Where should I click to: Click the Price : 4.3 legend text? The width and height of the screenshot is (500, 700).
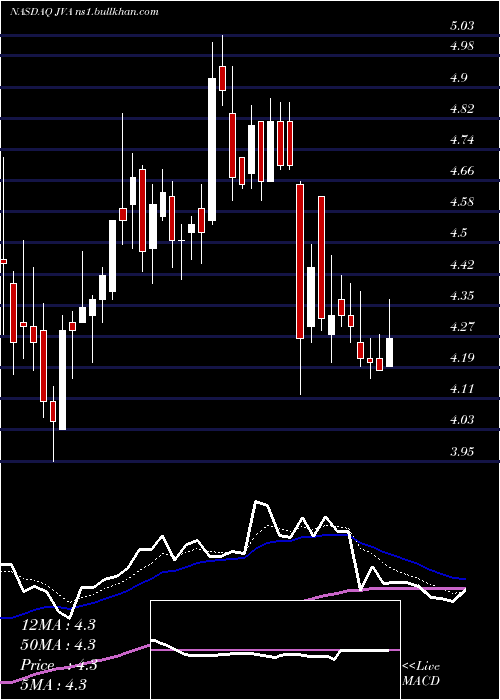coord(58,665)
